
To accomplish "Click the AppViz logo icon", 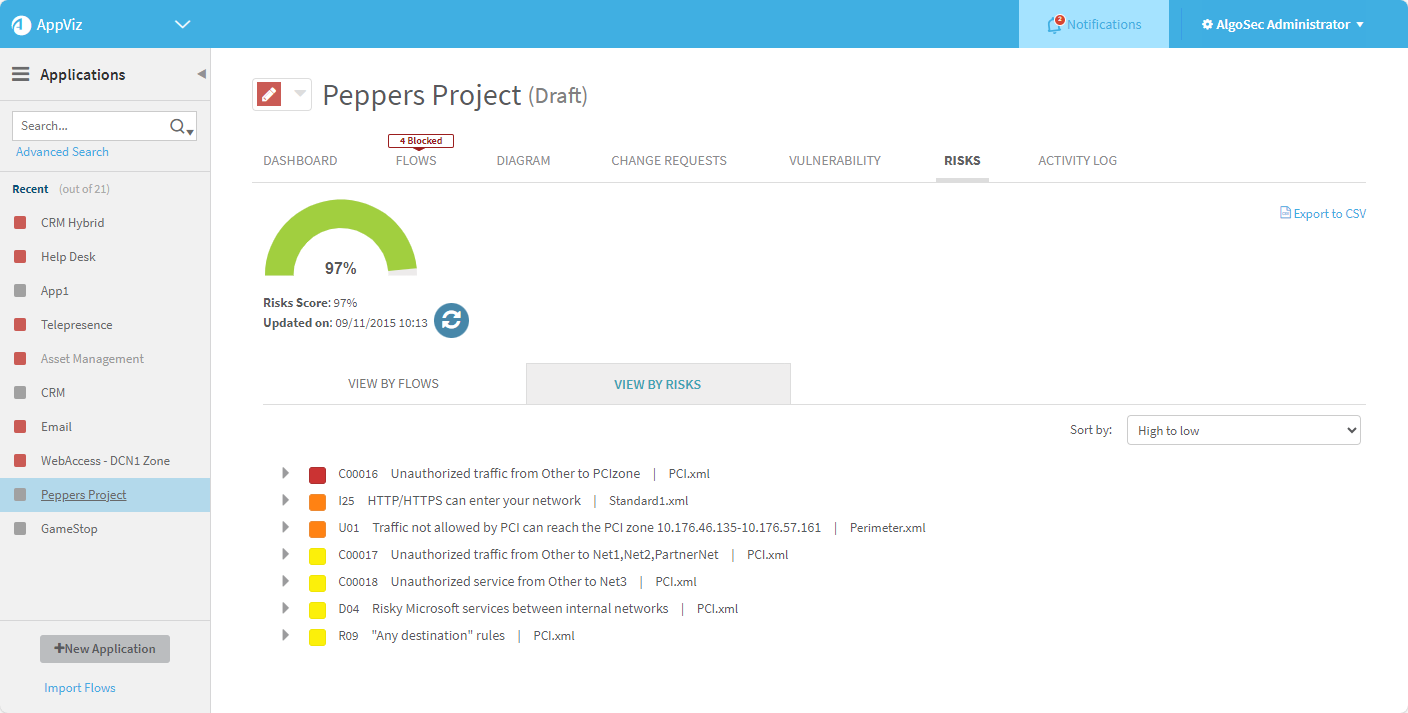I will tap(22, 25).
